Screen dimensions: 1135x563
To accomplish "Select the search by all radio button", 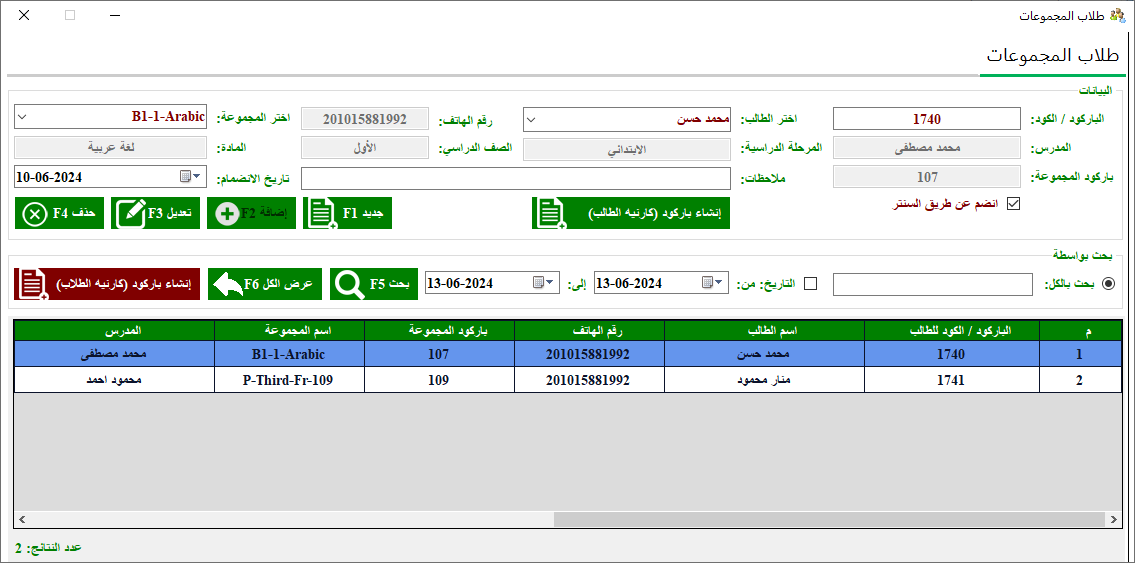I will 1108,284.
